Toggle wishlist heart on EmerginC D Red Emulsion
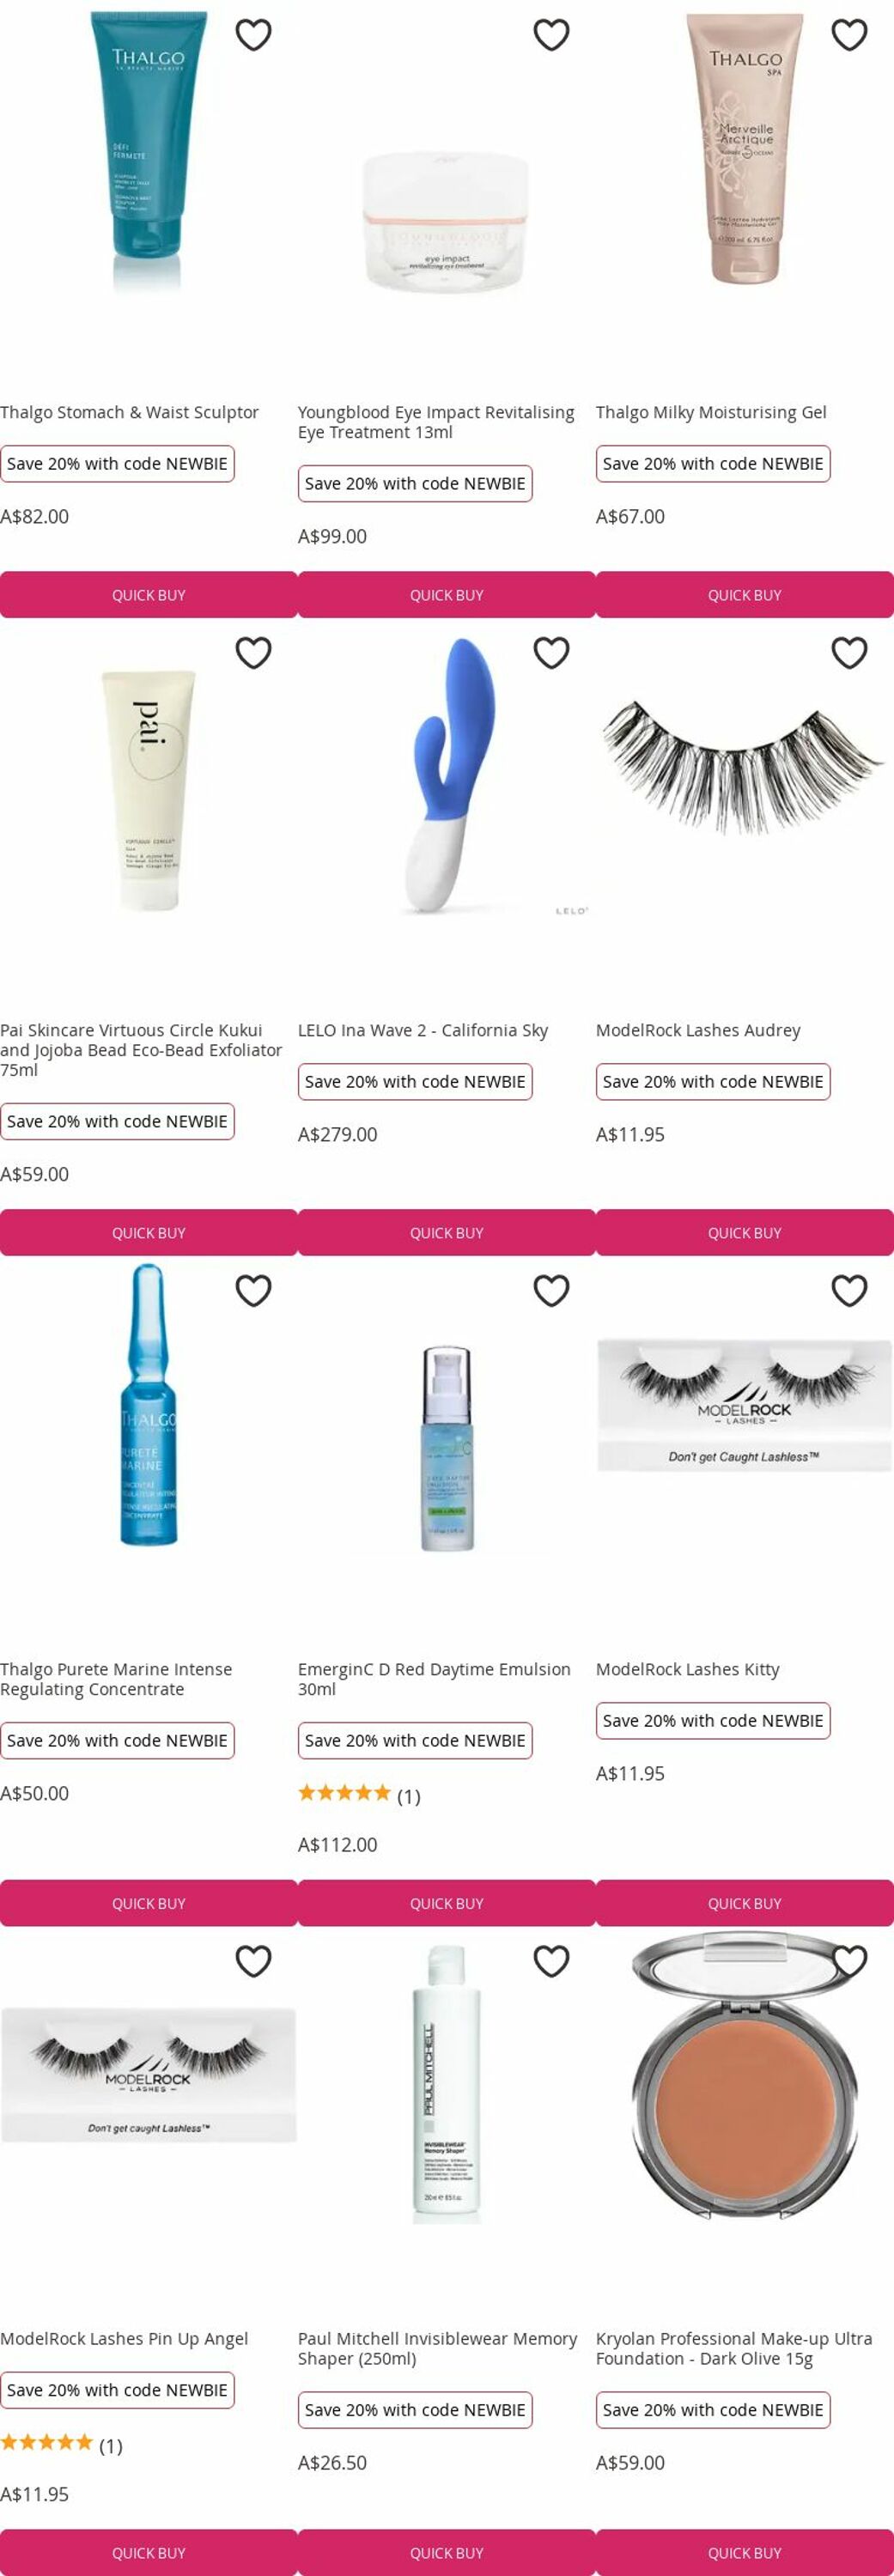Viewport: 894px width, 2576px height. (551, 1291)
